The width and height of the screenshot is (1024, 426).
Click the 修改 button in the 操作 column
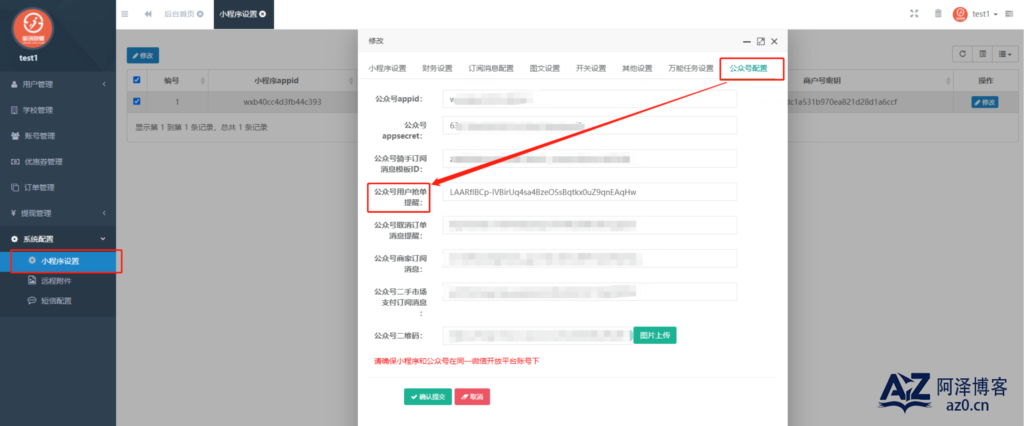pos(985,102)
